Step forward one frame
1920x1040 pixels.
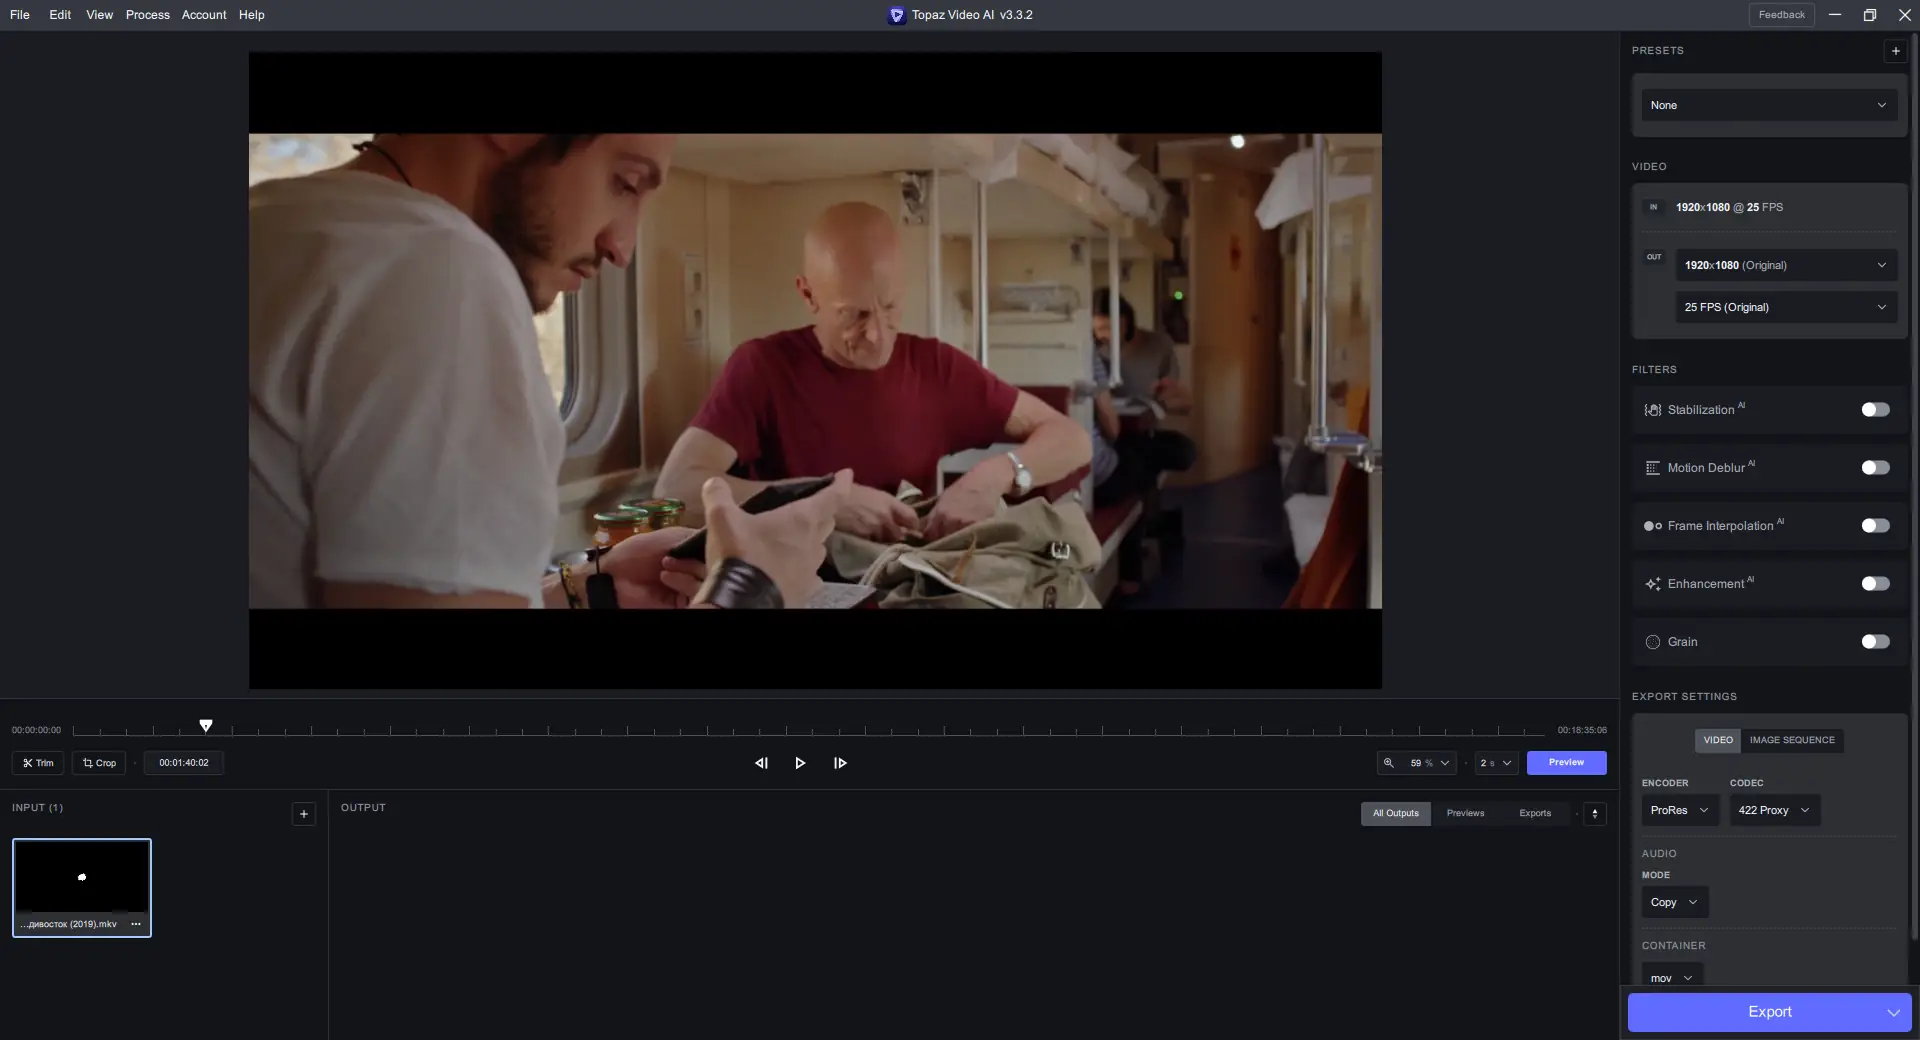(840, 763)
